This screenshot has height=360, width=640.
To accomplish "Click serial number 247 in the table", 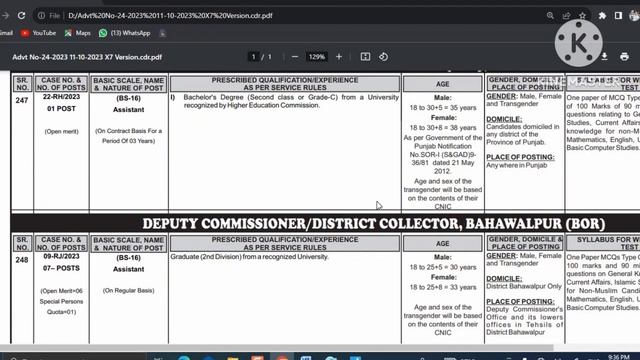I will (22, 100).
